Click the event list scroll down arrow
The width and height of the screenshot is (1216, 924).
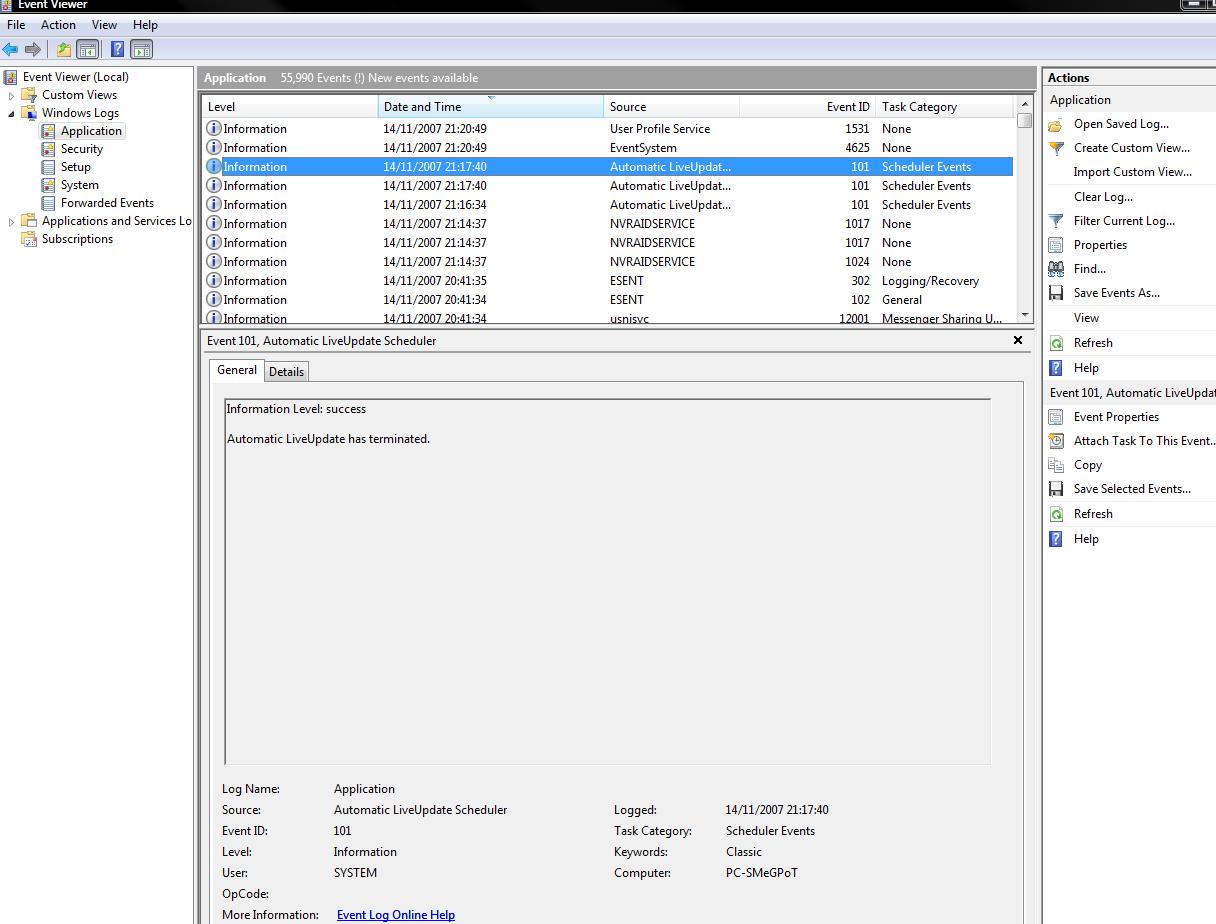point(1024,315)
